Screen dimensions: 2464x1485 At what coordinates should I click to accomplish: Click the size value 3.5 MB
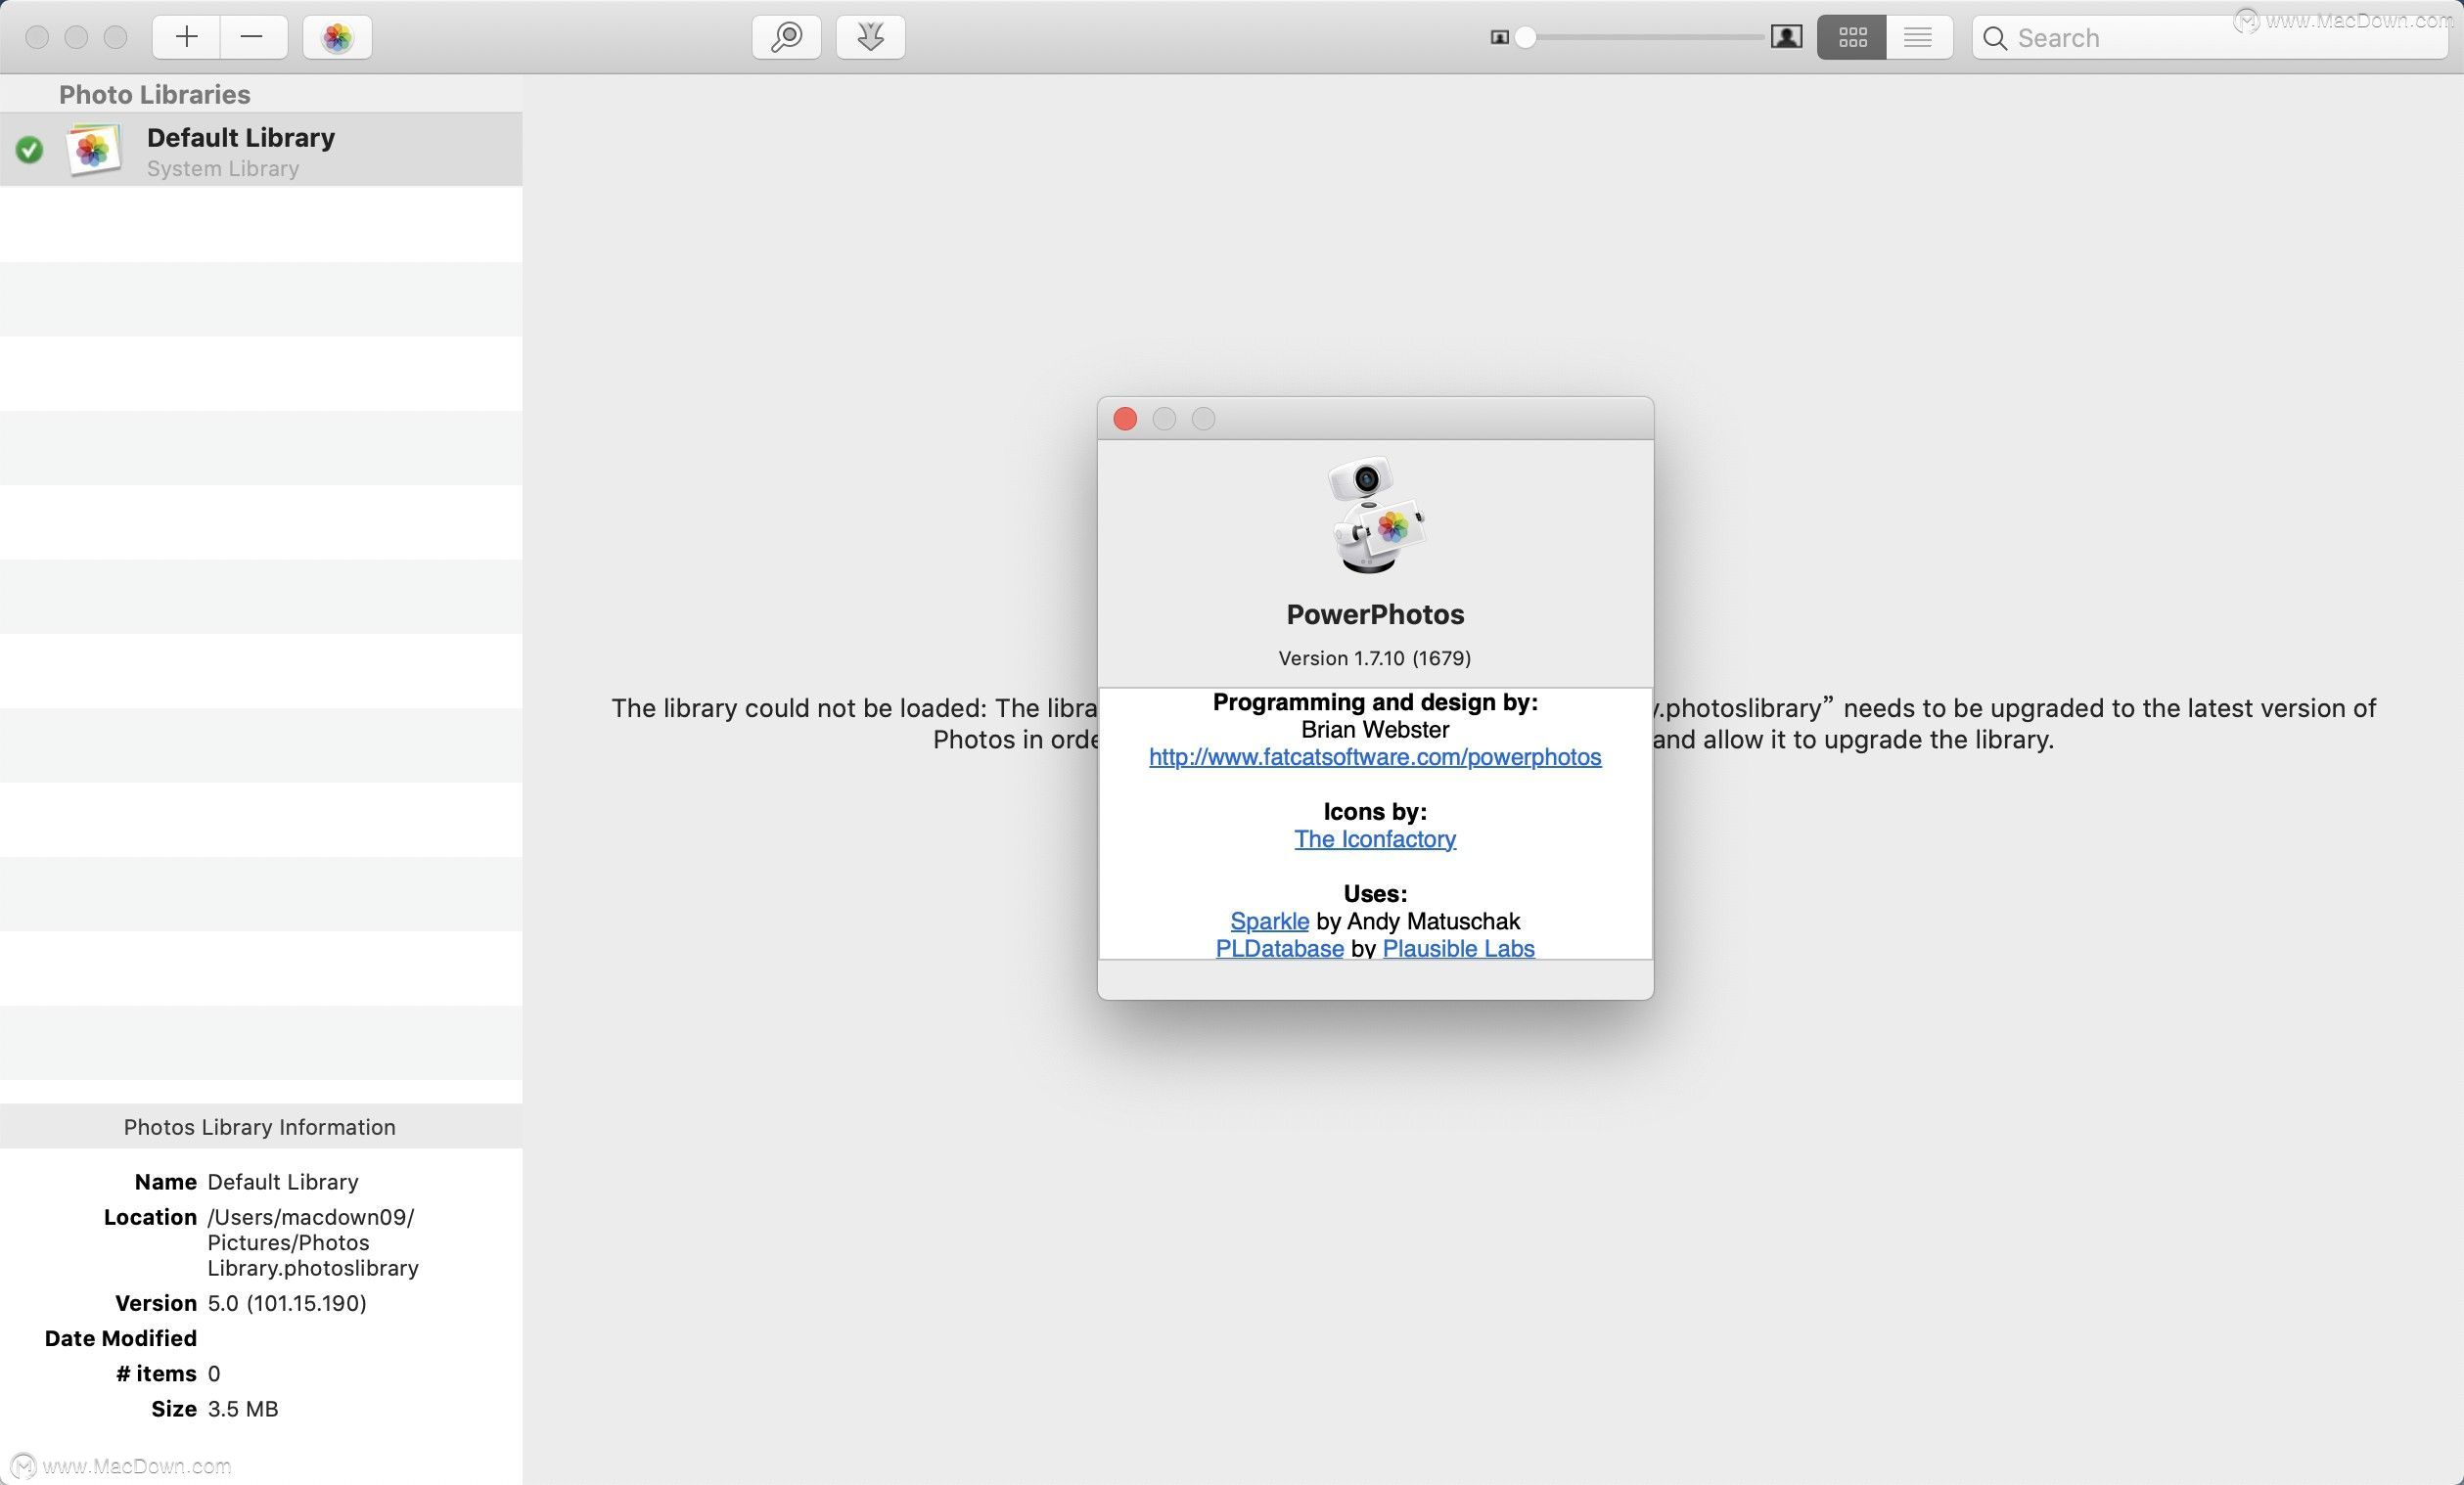pyautogui.click(x=243, y=1409)
